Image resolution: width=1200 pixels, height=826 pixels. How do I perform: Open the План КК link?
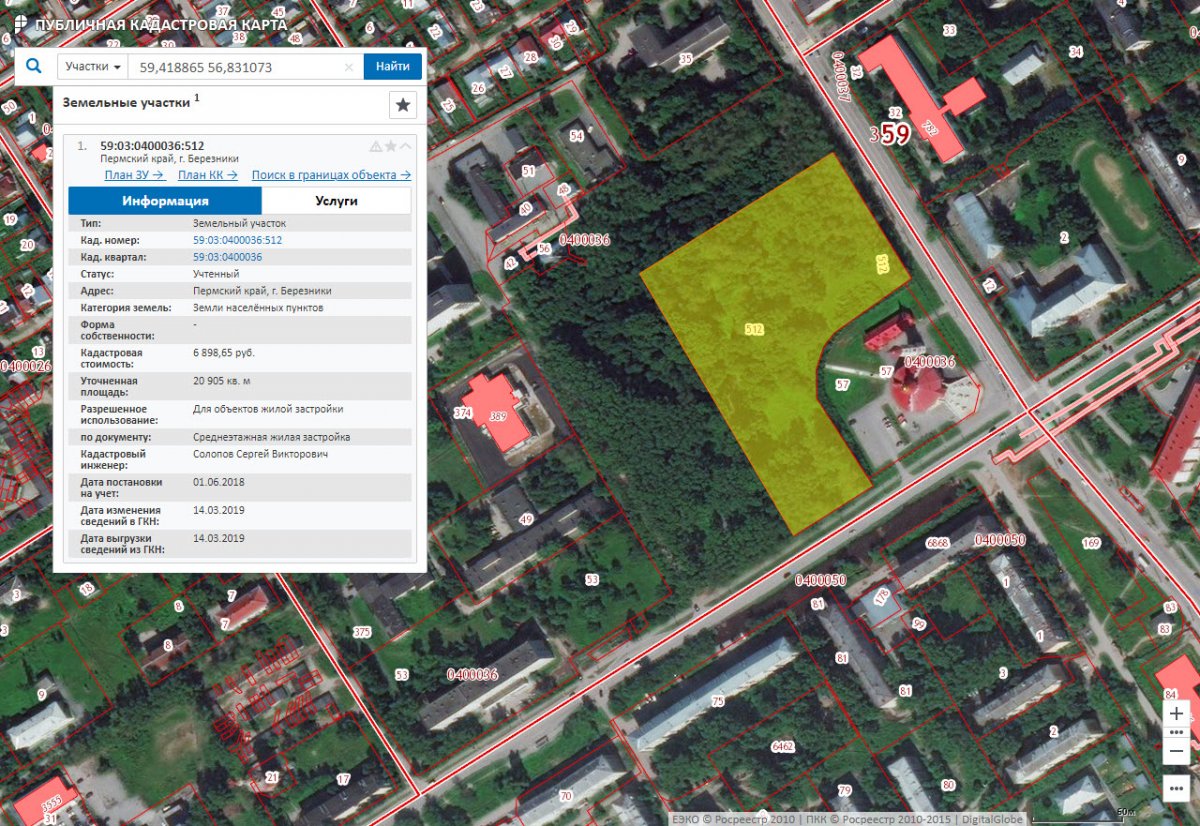pyautogui.click(x=207, y=175)
